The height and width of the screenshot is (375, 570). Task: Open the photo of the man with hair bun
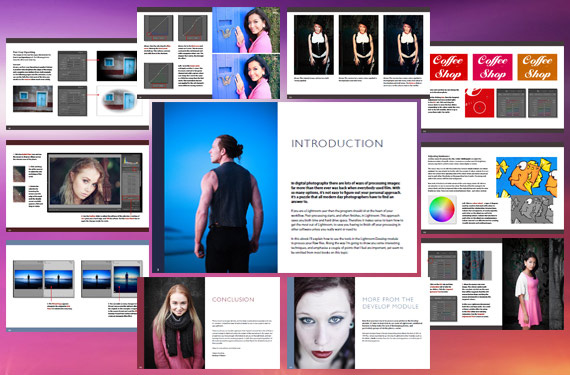point(221,188)
